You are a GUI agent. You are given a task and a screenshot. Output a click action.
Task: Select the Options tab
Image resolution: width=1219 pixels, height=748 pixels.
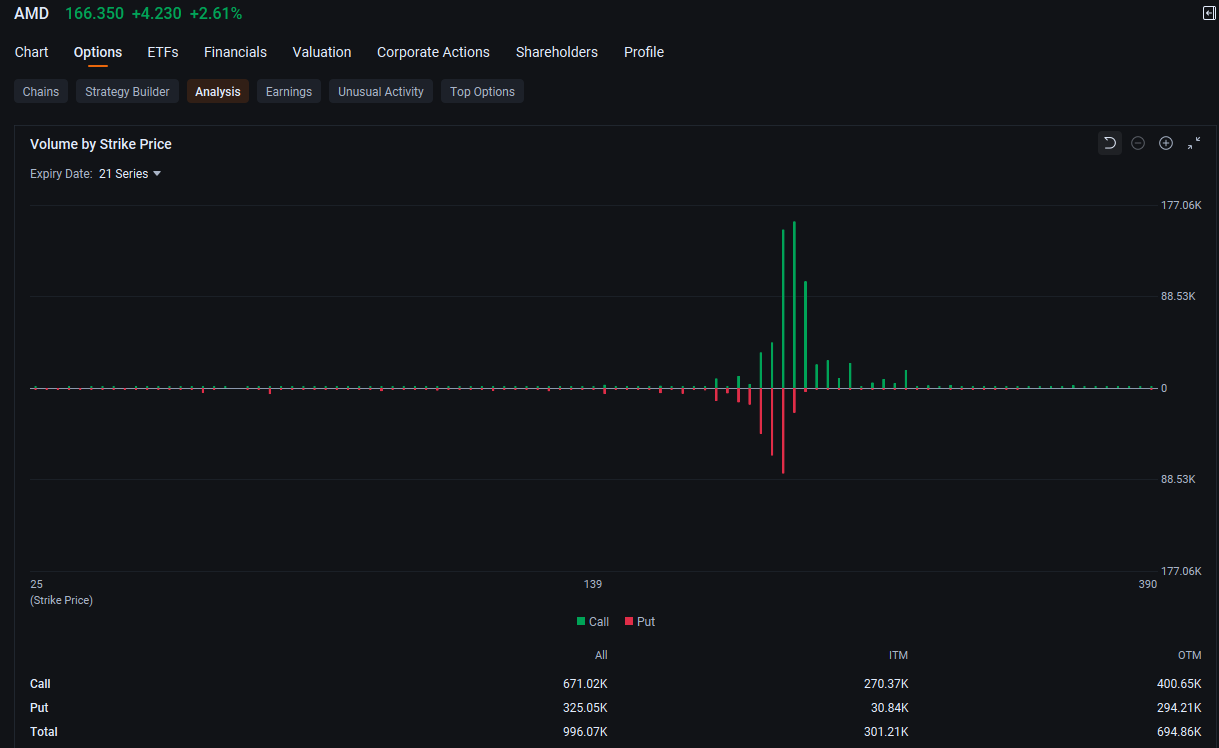pos(98,52)
